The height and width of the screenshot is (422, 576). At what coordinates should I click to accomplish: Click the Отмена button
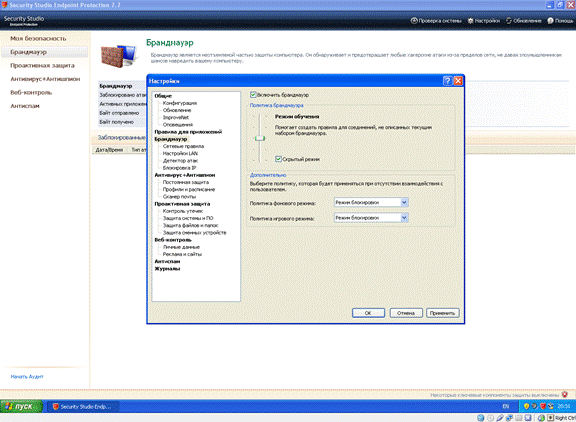click(406, 313)
